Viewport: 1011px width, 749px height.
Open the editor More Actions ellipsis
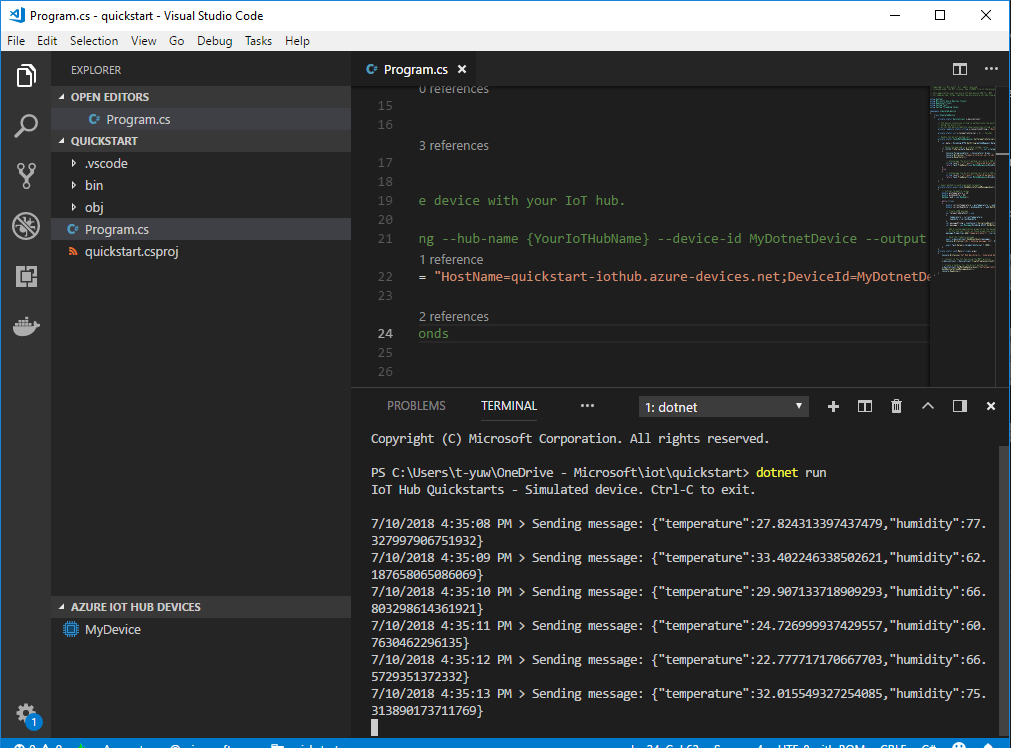(x=991, y=69)
